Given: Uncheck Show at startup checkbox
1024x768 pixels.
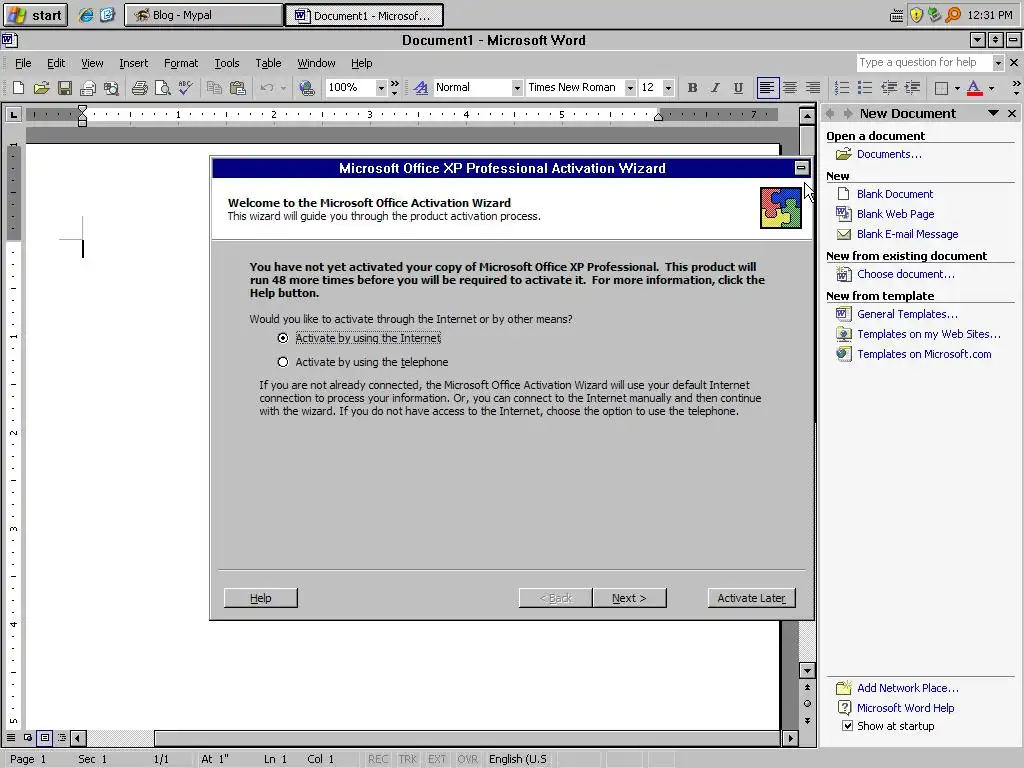Looking at the screenshot, I should pyautogui.click(x=848, y=726).
